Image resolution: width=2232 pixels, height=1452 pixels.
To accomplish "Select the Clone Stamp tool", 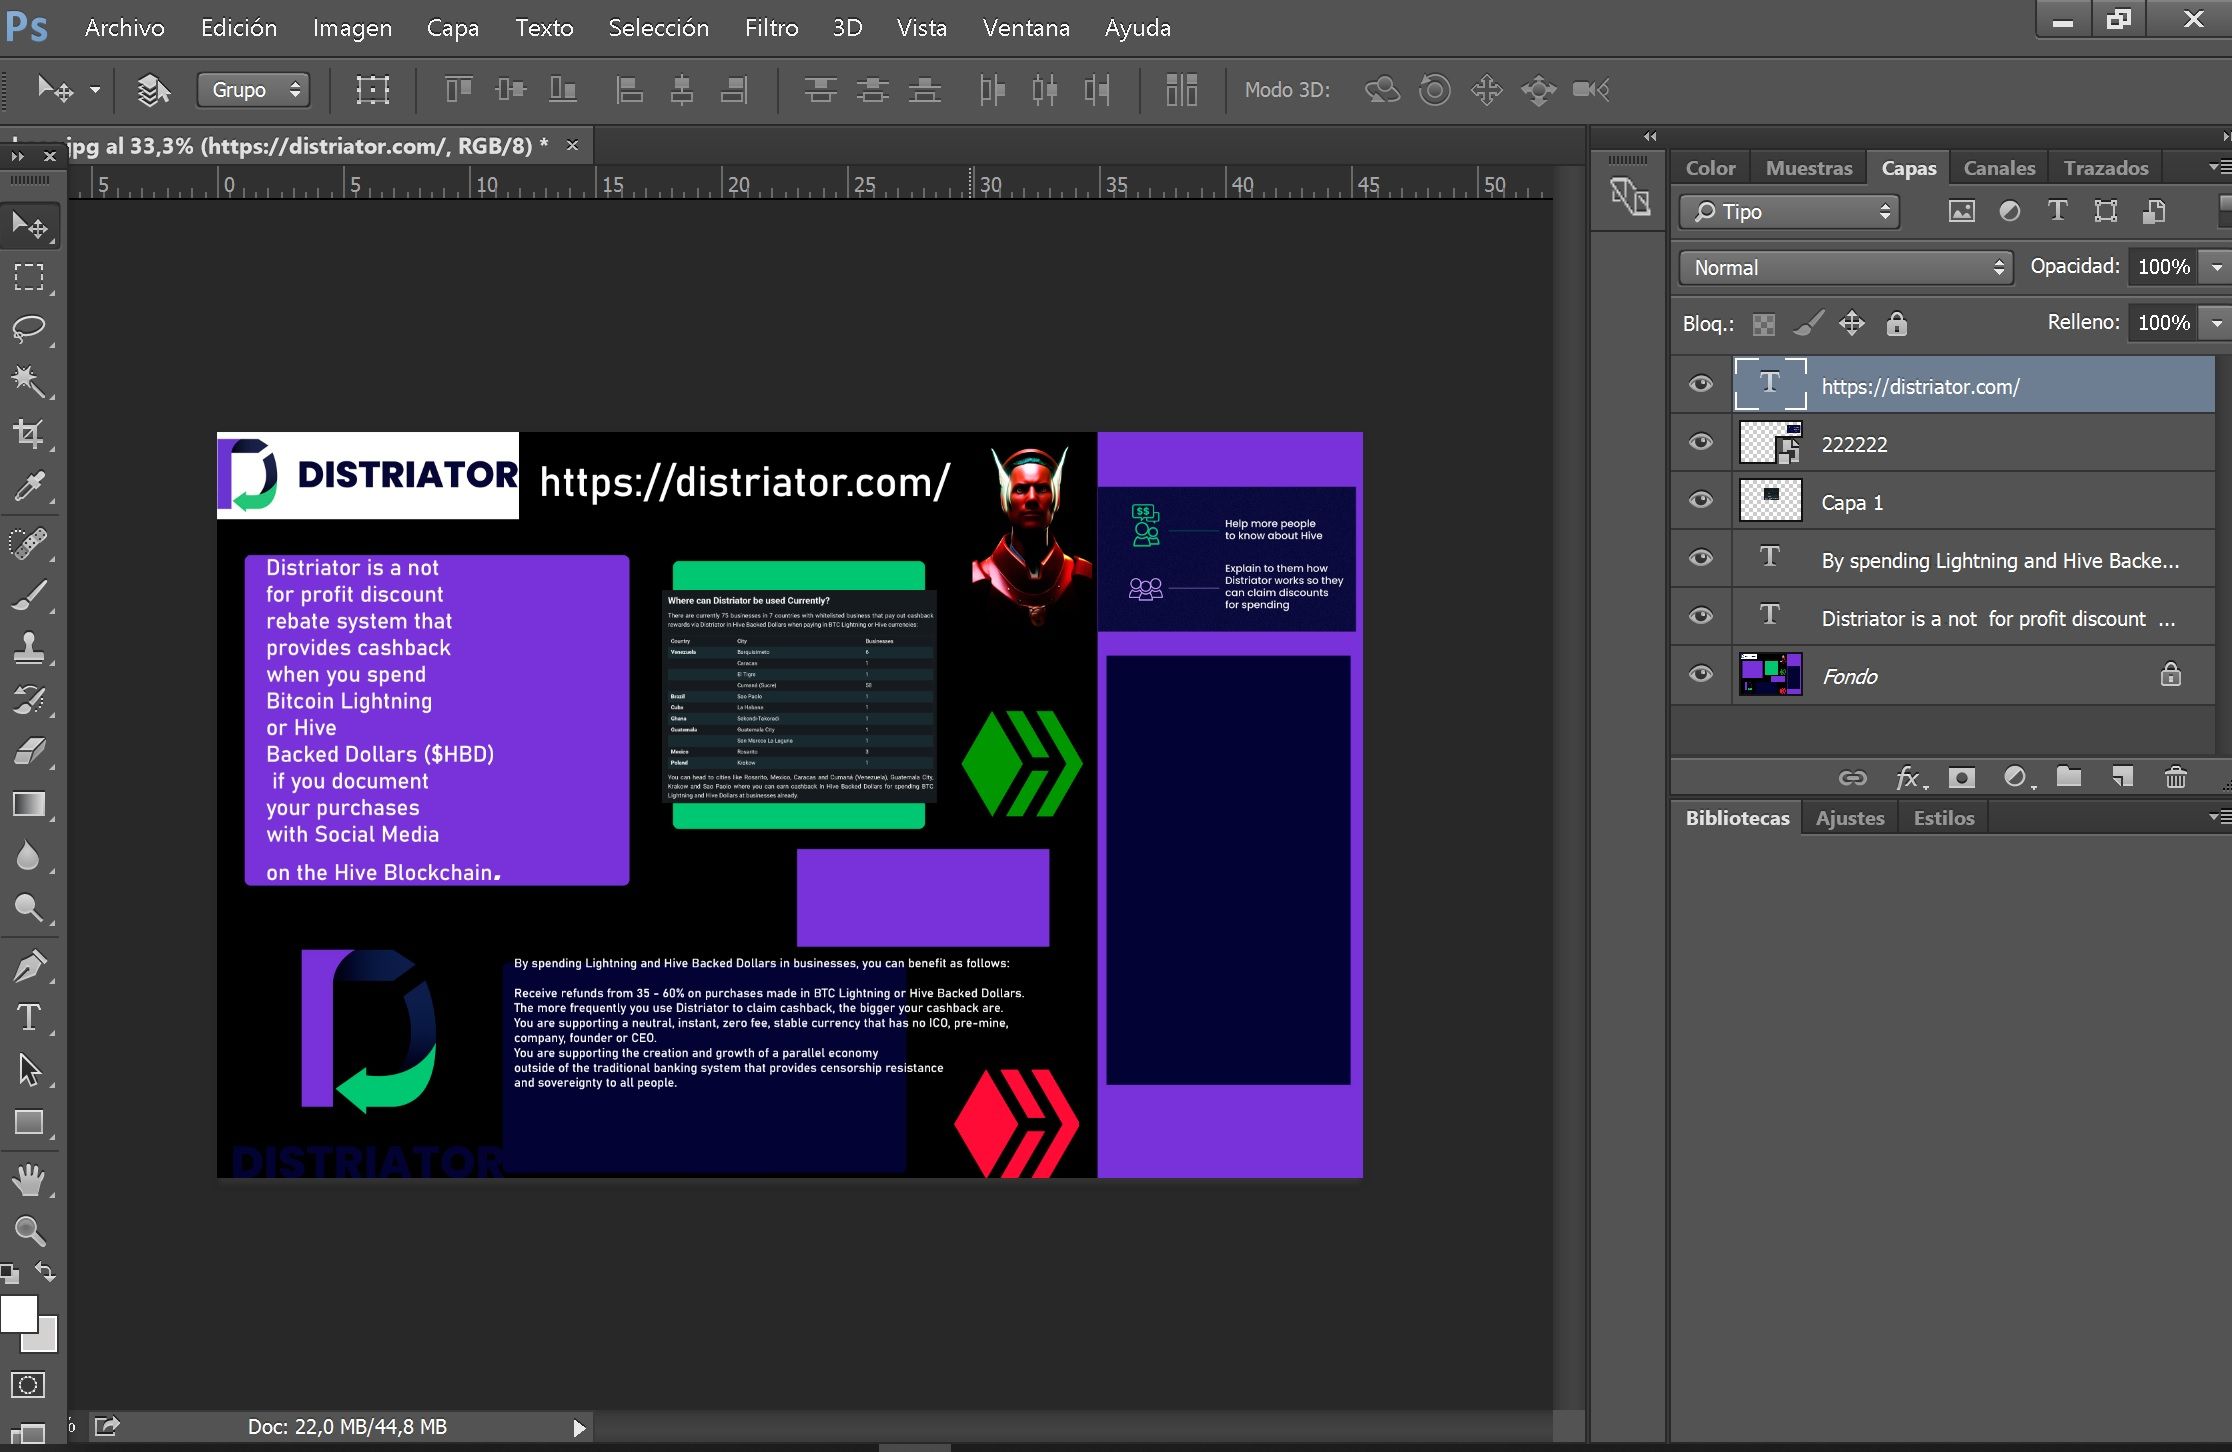I will 29,648.
